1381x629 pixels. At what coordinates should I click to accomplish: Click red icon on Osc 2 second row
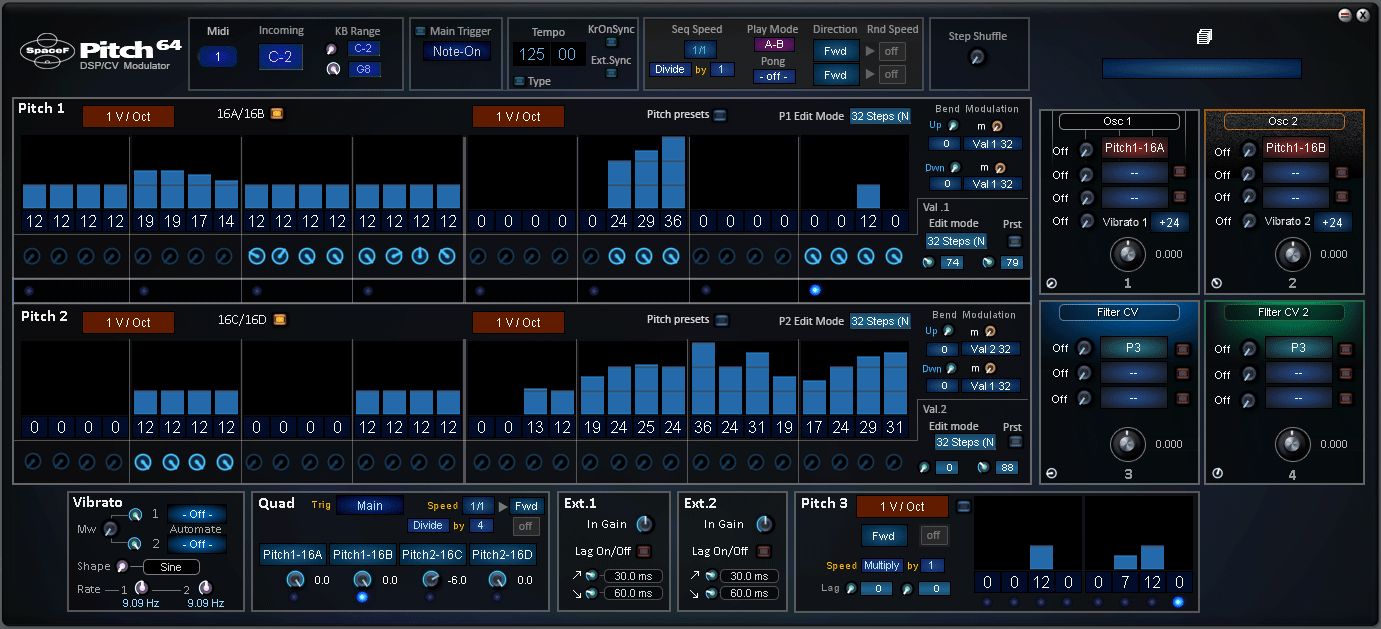pos(1341,173)
